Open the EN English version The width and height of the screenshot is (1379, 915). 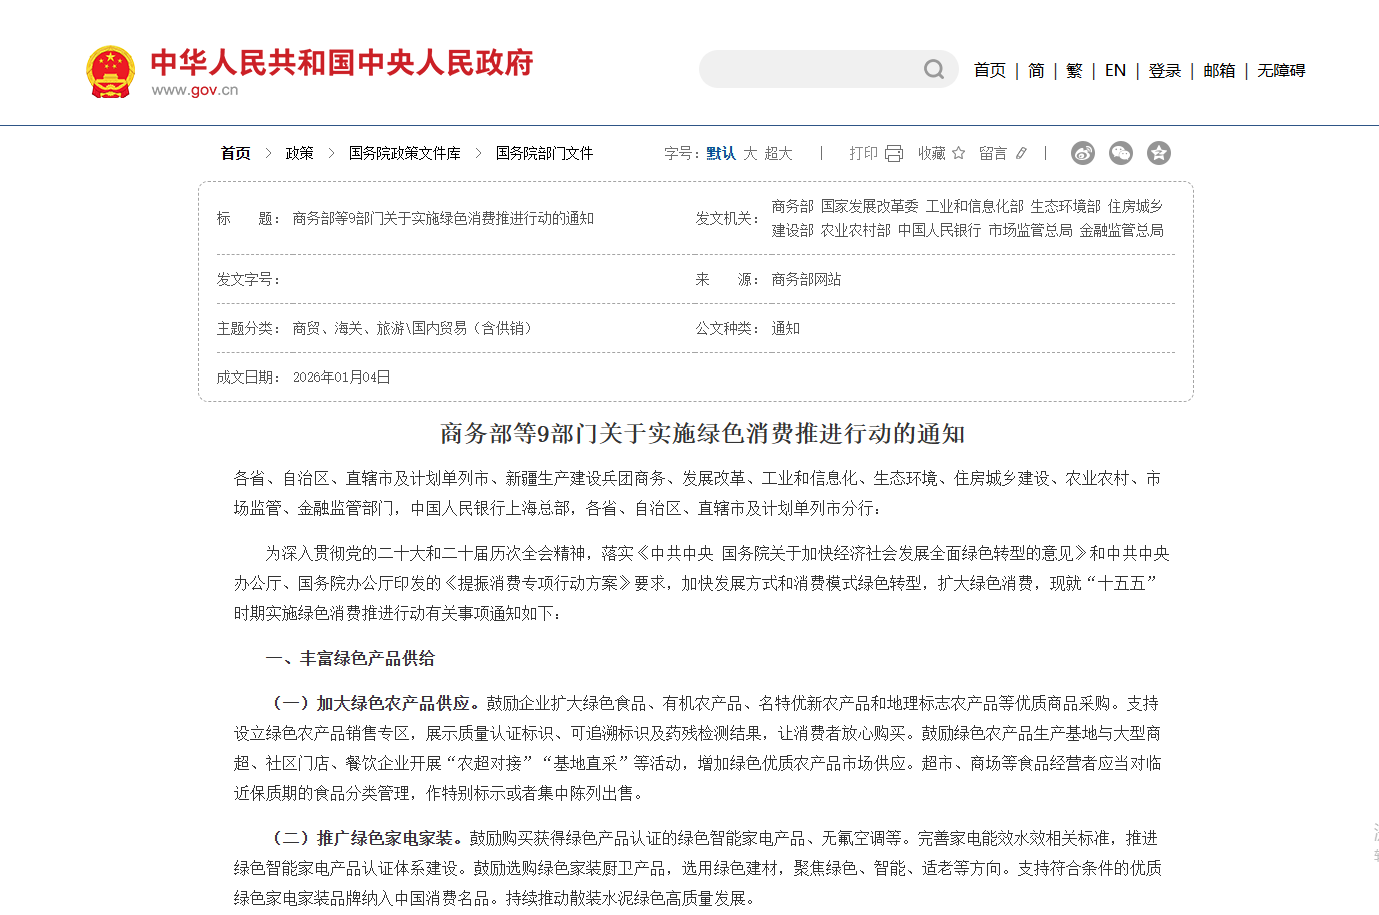point(1115,70)
